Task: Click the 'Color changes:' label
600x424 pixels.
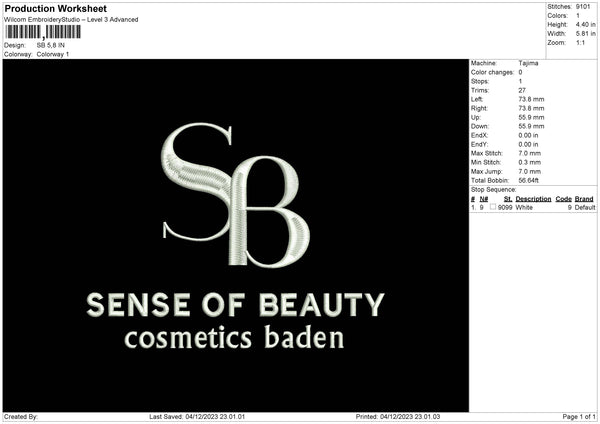Action: point(492,72)
